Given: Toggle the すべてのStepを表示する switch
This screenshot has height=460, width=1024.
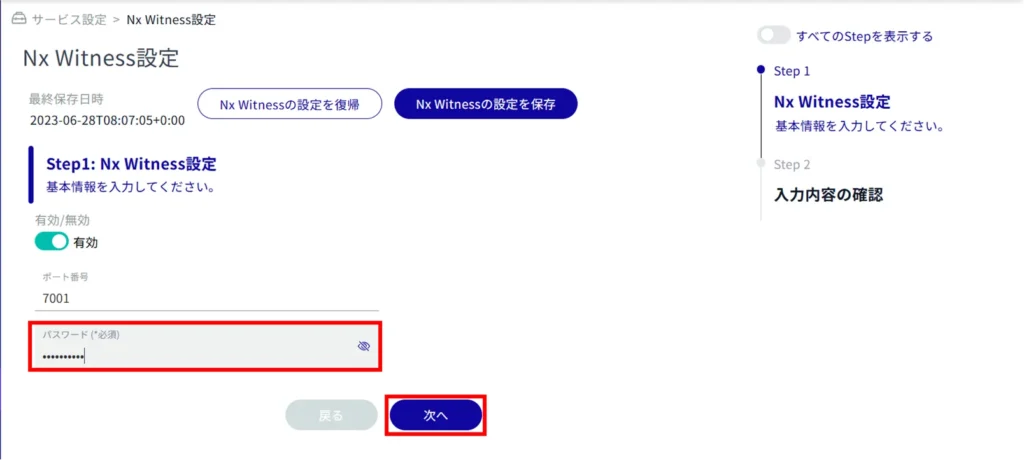Looking at the screenshot, I should pyautogui.click(x=774, y=36).
